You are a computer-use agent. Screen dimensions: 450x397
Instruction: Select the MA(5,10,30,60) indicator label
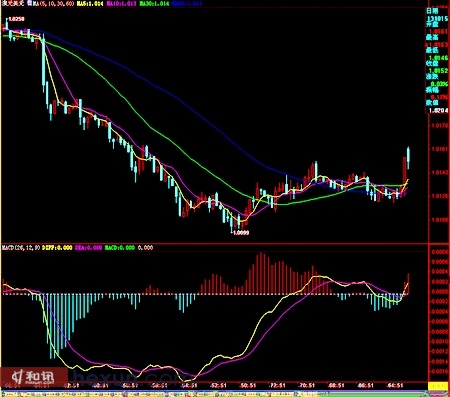coord(53,4)
